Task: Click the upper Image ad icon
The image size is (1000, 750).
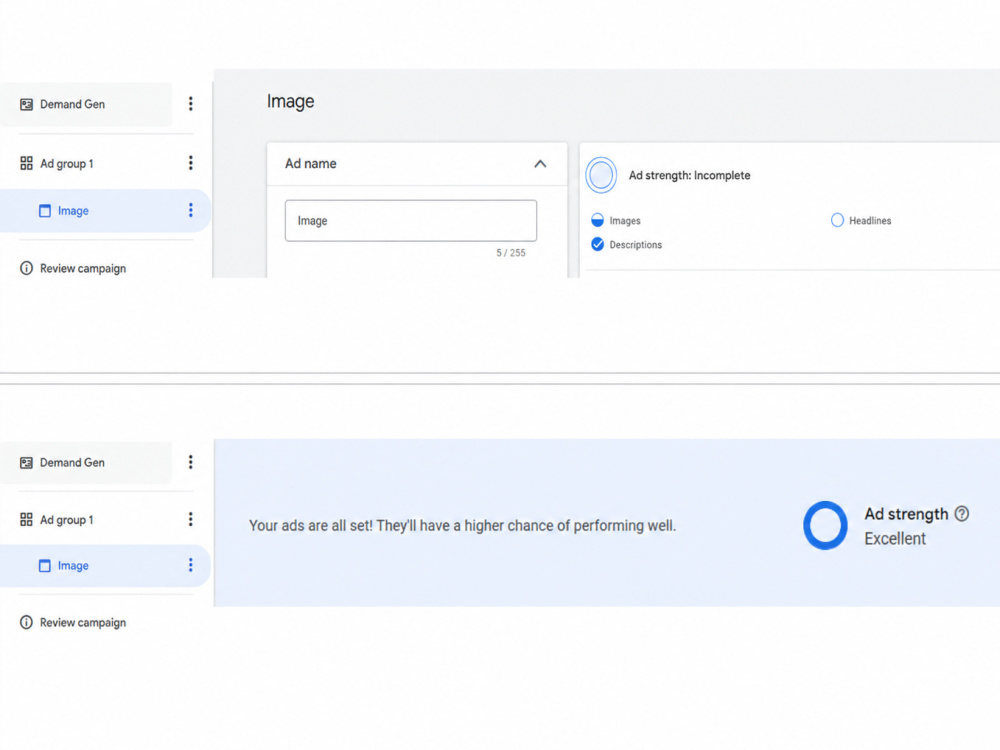Action: pos(45,210)
